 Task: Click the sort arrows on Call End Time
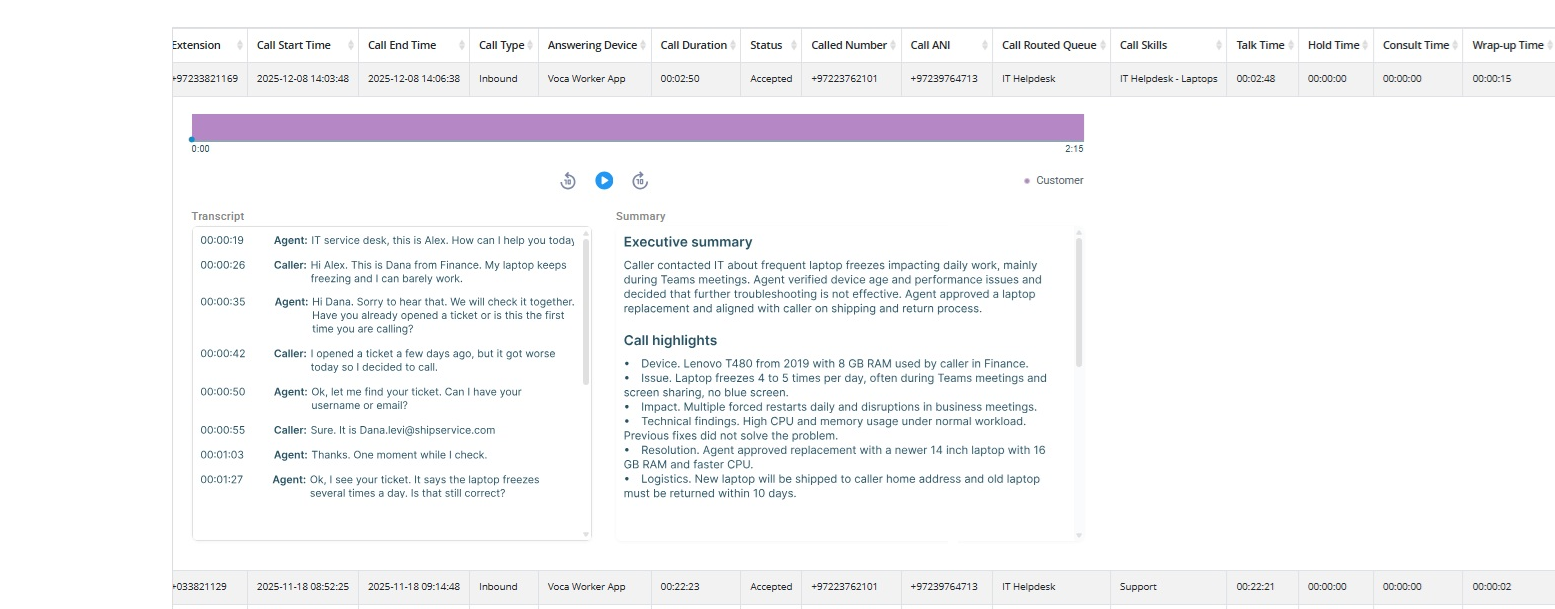tap(461, 46)
